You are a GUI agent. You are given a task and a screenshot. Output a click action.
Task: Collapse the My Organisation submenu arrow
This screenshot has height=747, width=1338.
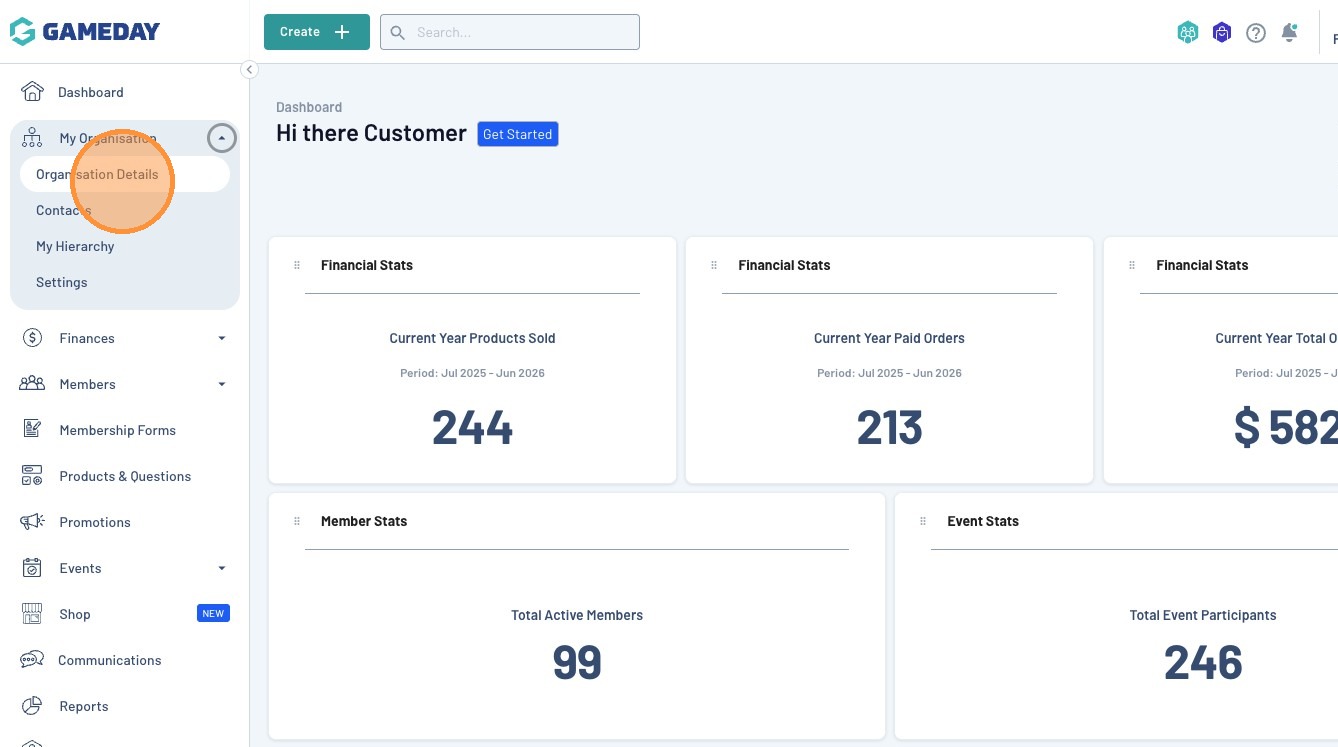pyautogui.click(x=222, y=138)
